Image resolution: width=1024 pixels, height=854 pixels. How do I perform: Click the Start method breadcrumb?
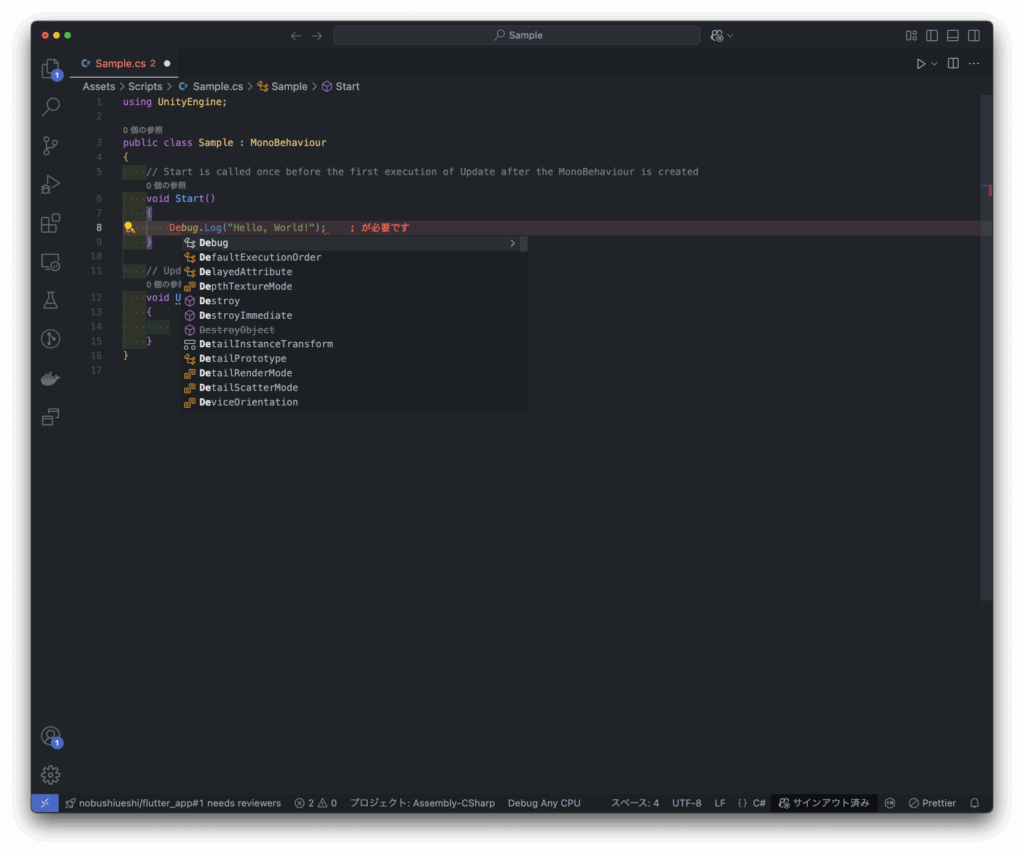340,86
